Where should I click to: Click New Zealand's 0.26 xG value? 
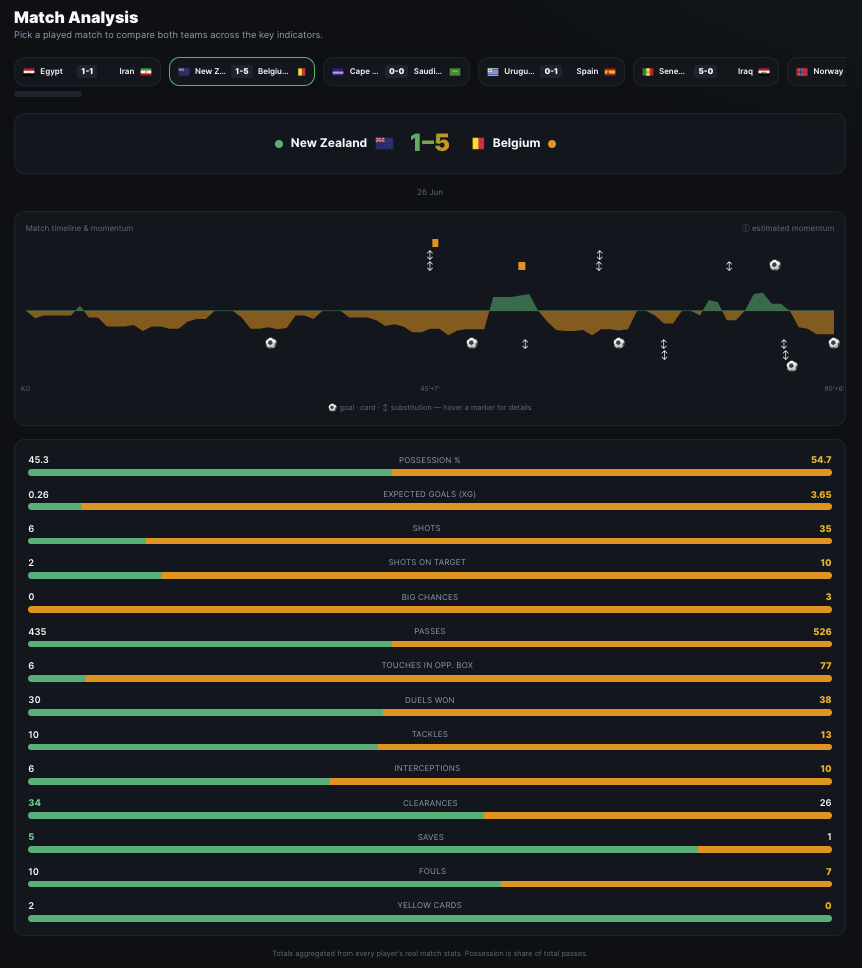38,494
